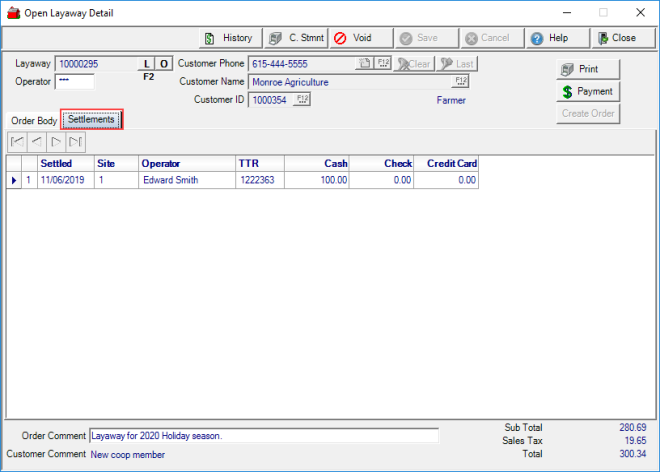The width and height of the screenshot is (660, 472).
Task: Open Payment with the dollar icon
Action: pos(588,91)
